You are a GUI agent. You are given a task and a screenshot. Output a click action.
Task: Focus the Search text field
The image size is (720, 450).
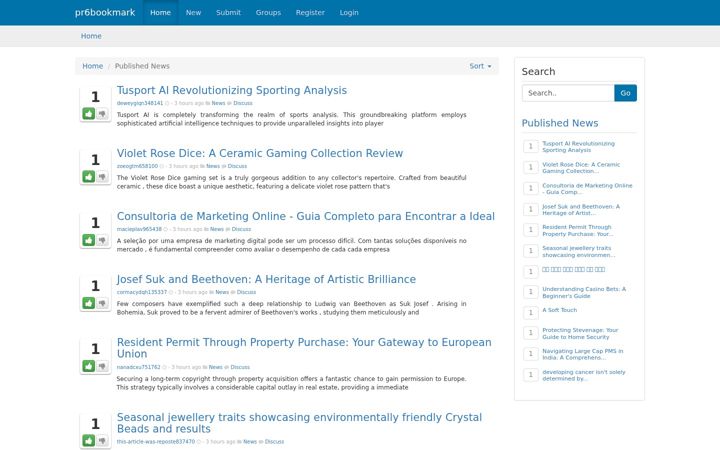click(x=568, y=93)
